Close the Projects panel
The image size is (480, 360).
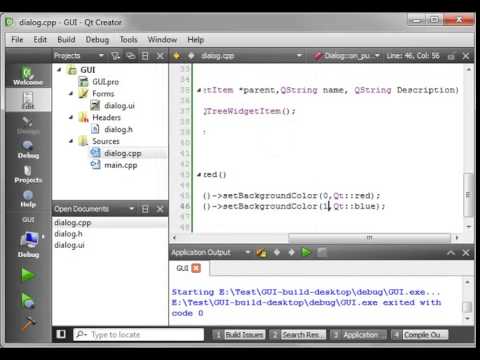pos(160,56)
